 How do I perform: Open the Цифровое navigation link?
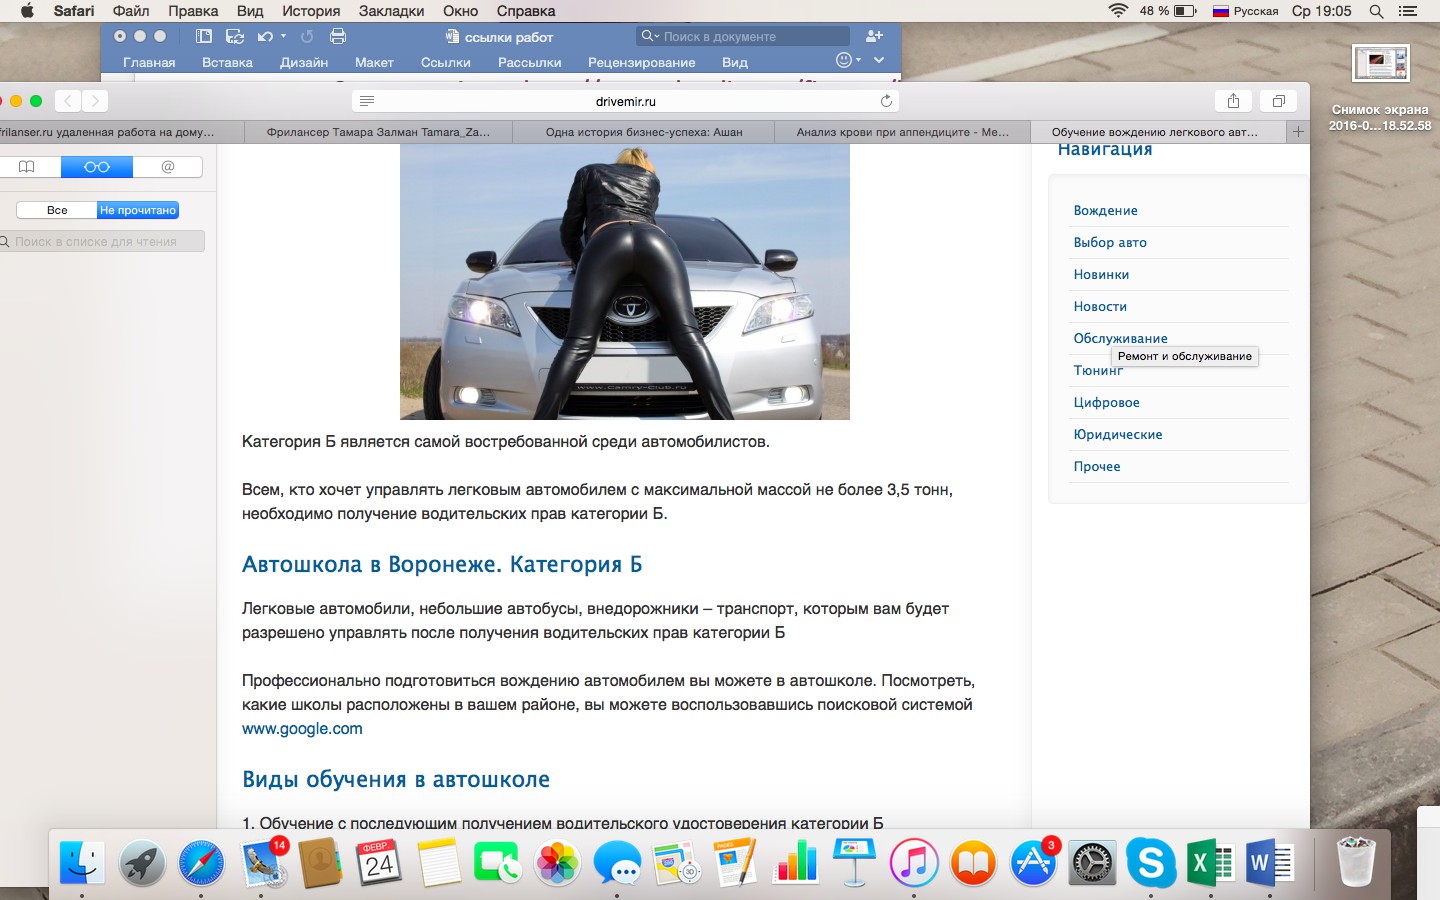coord(1106,402)
